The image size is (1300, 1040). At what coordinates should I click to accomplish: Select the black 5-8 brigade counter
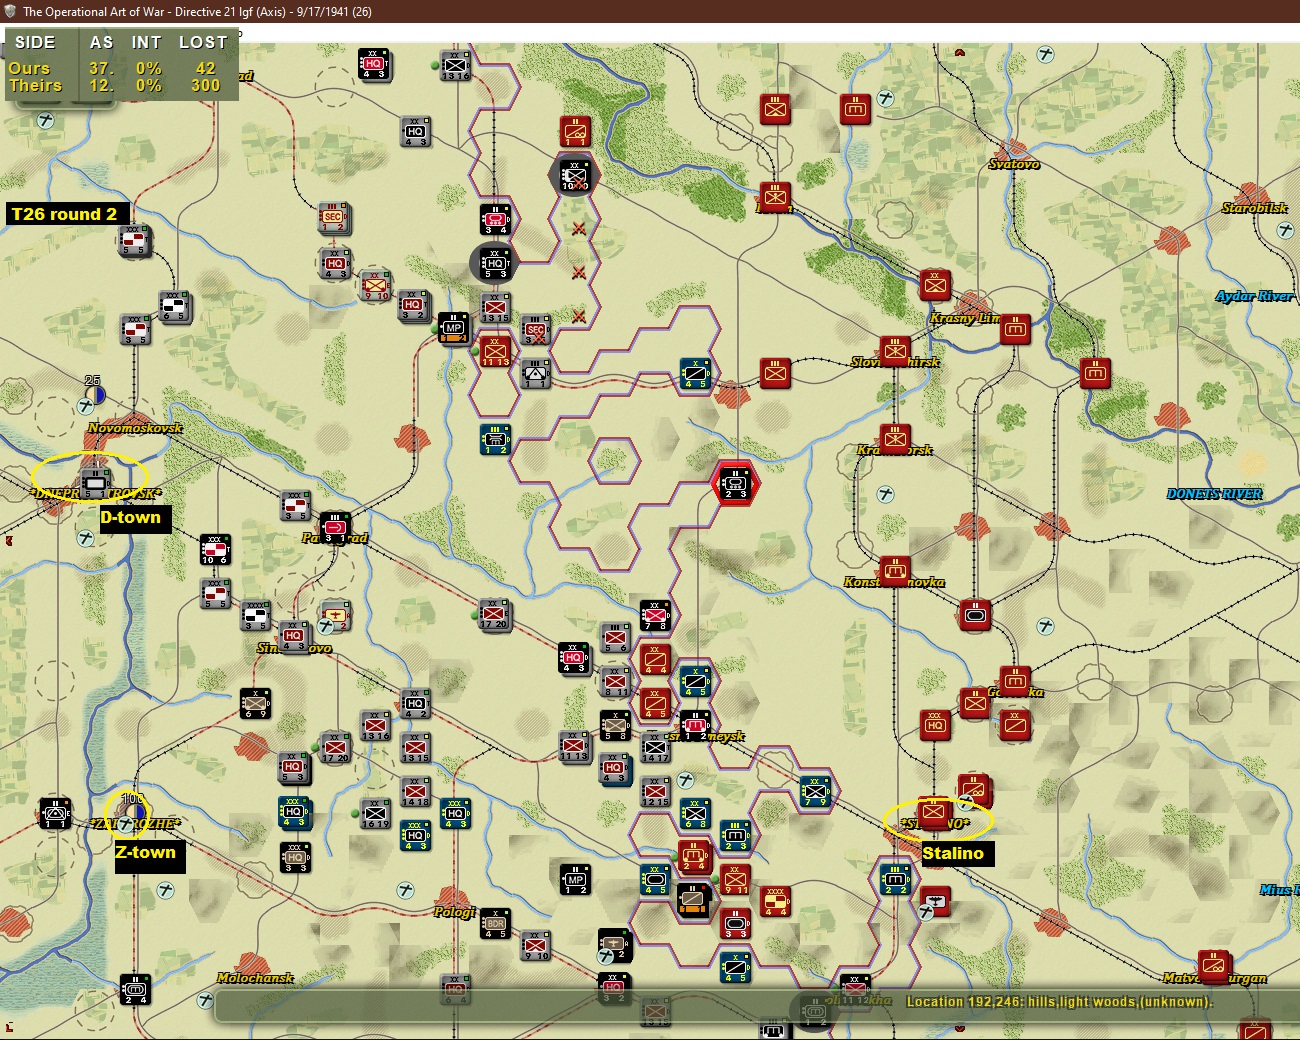coord(615,725)
